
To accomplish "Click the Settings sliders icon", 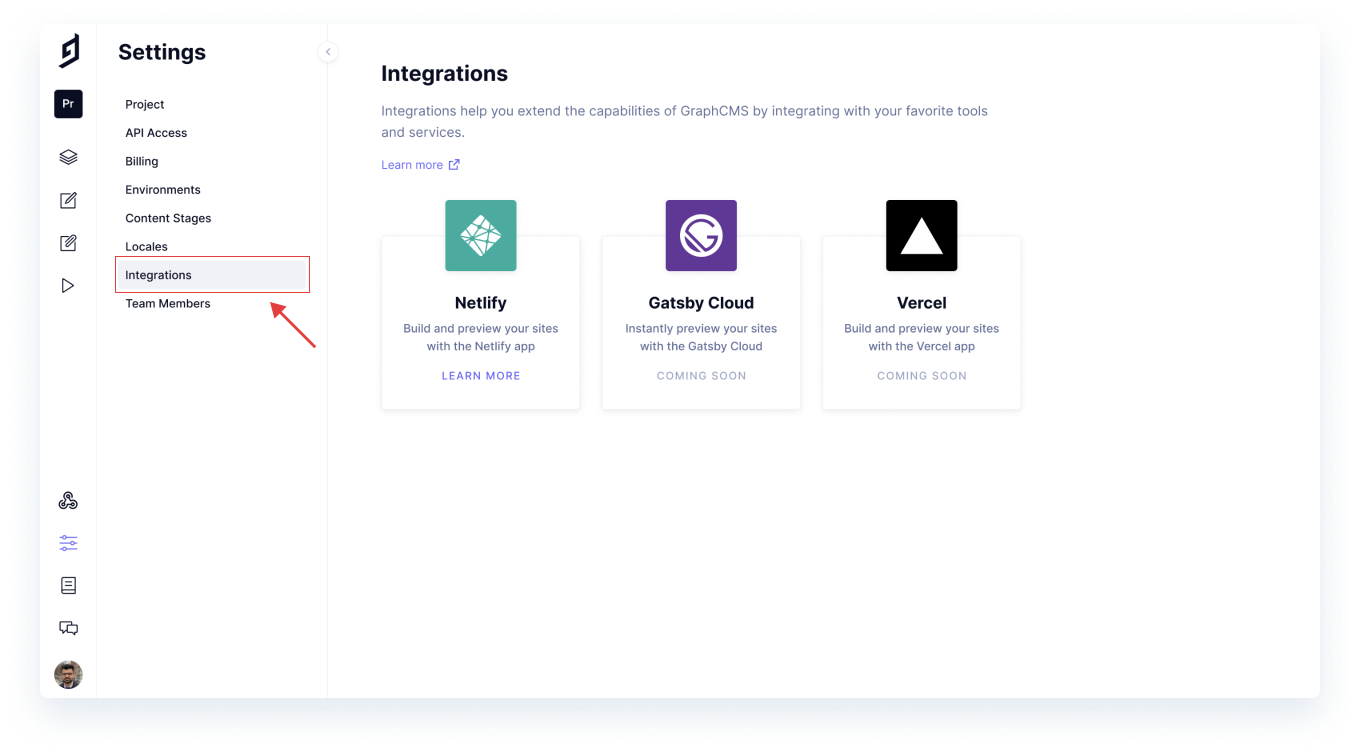I will pyautogui.click(x=68, y=543).
